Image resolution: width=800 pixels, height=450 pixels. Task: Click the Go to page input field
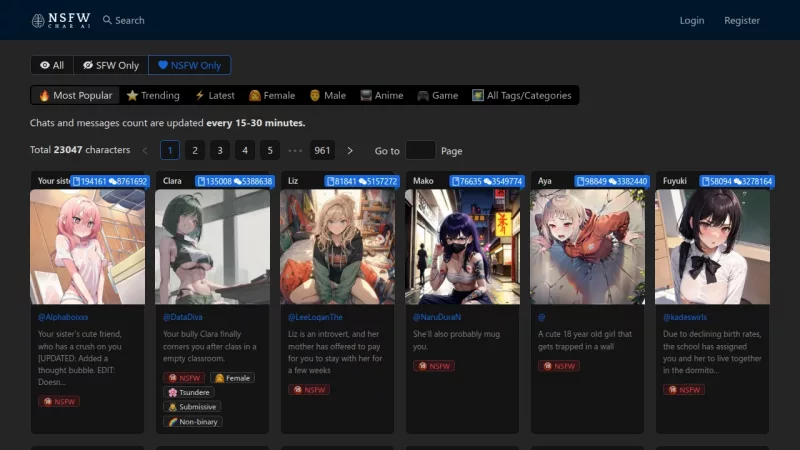pos(420,151)
